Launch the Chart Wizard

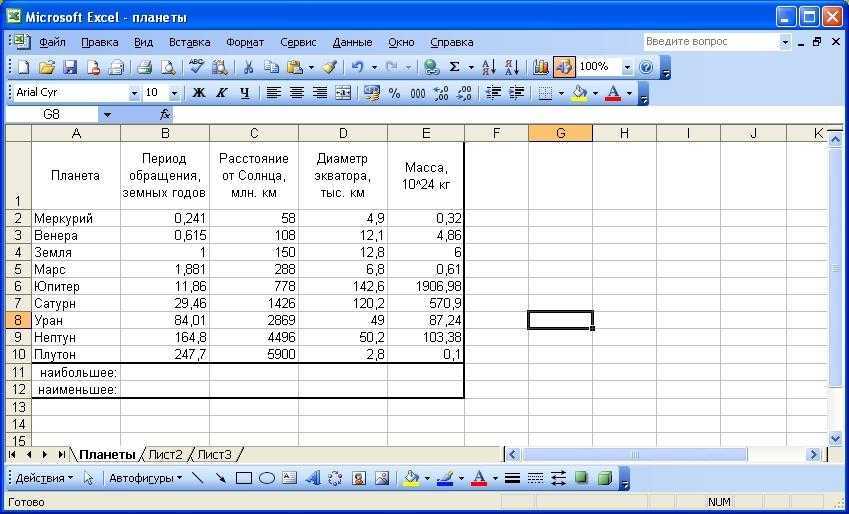[x=540, y=67]
